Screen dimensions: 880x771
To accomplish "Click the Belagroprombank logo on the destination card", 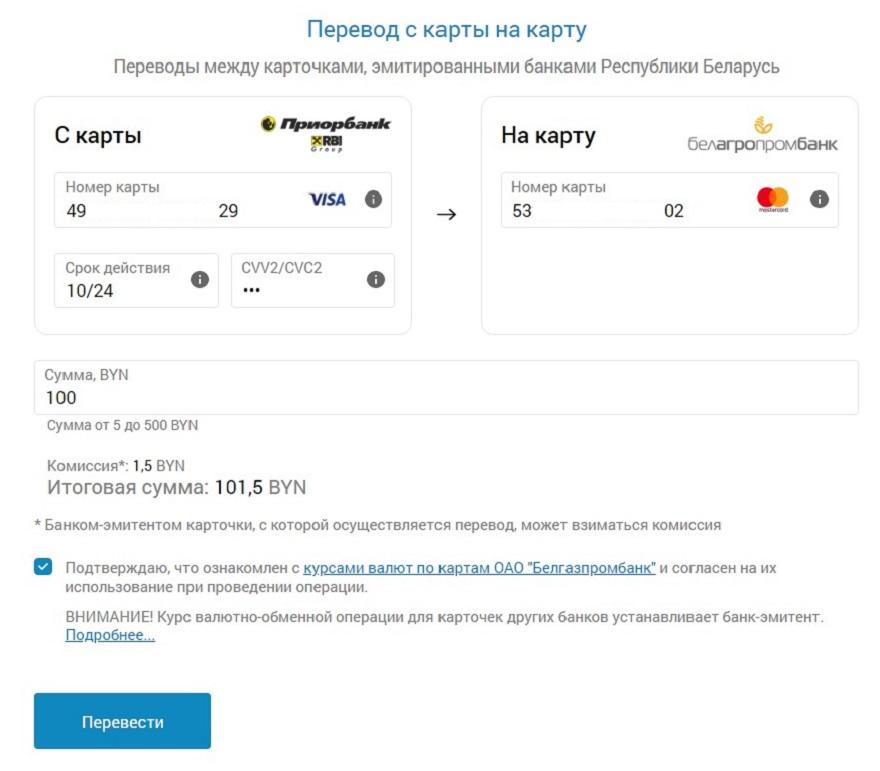I will 762,136.
